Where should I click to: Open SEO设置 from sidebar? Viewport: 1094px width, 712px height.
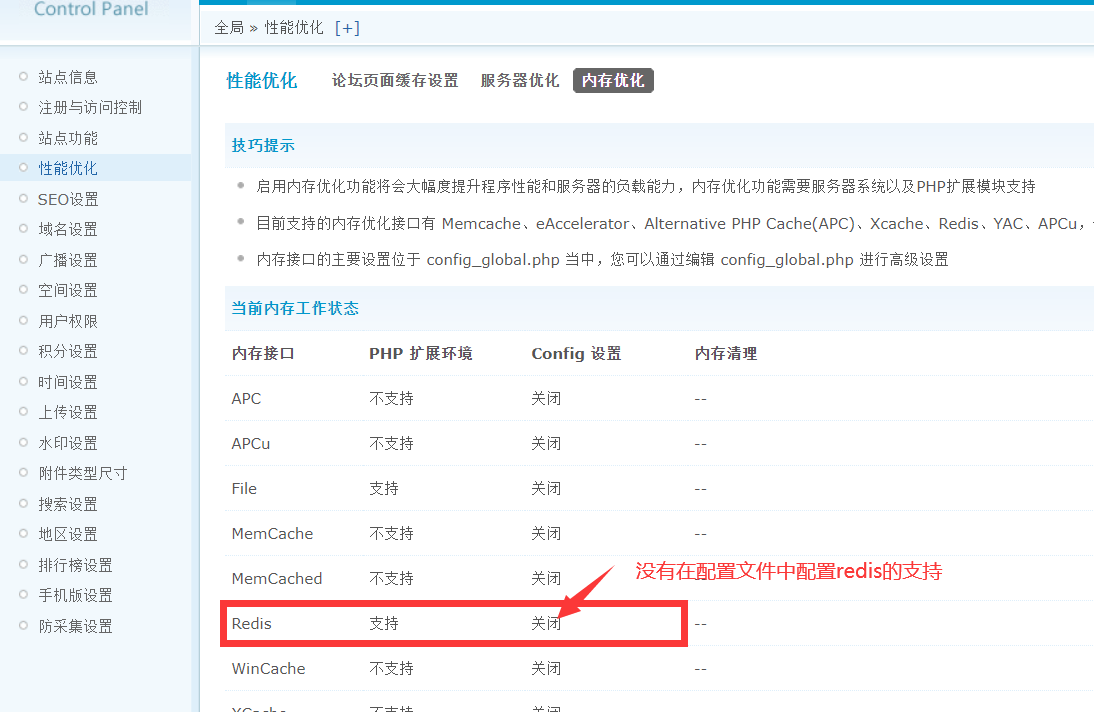68,199
